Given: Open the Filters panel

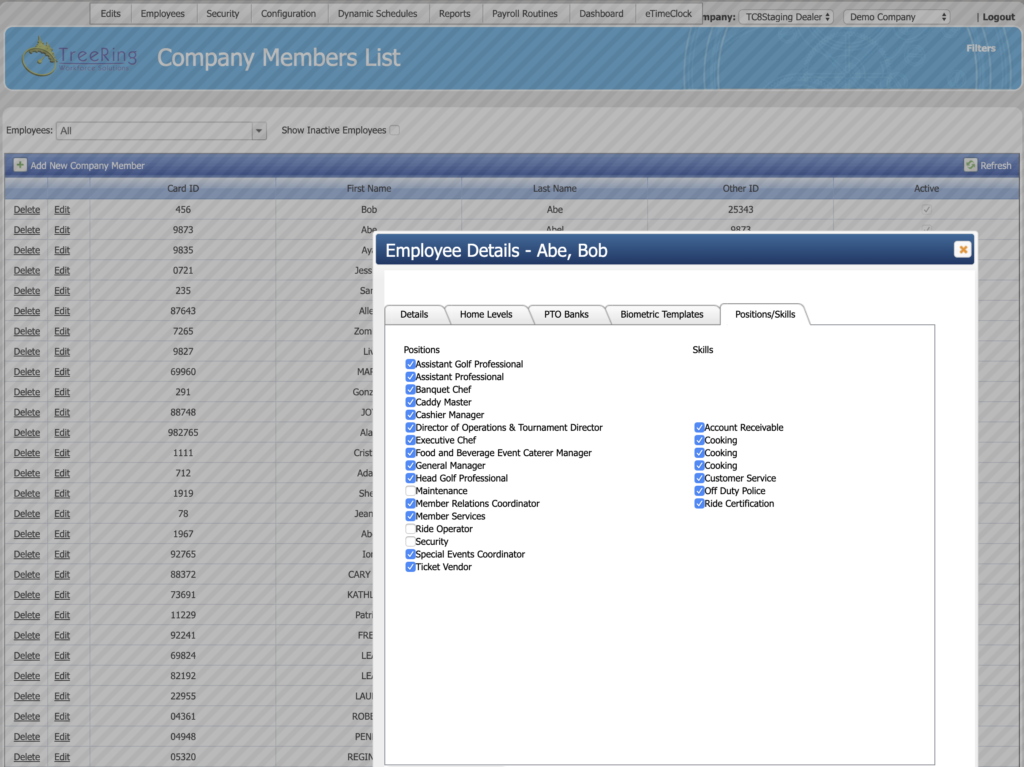Looking at the screenshot, I should [980, 47].
